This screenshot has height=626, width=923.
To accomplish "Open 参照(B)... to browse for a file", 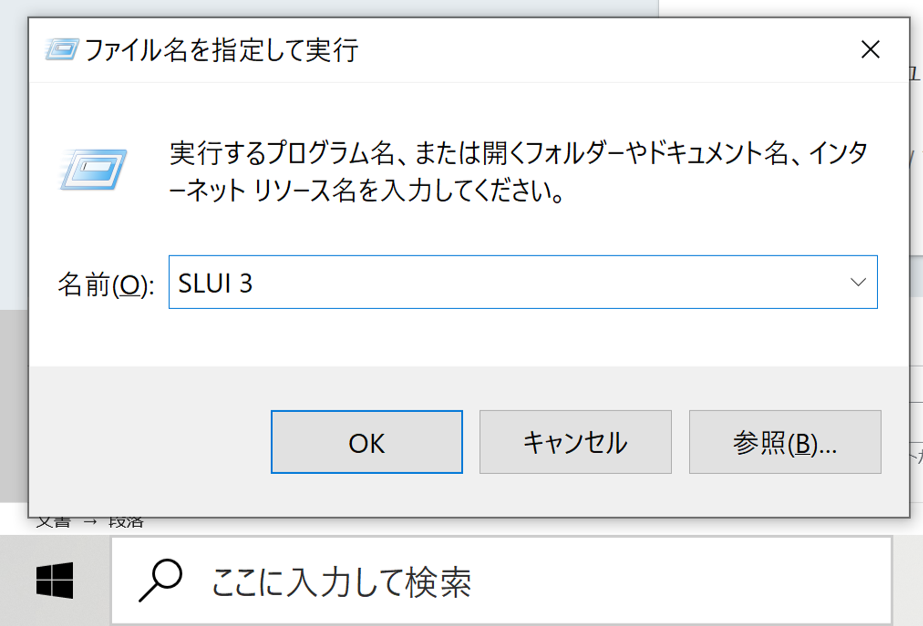I will point(784,441).
